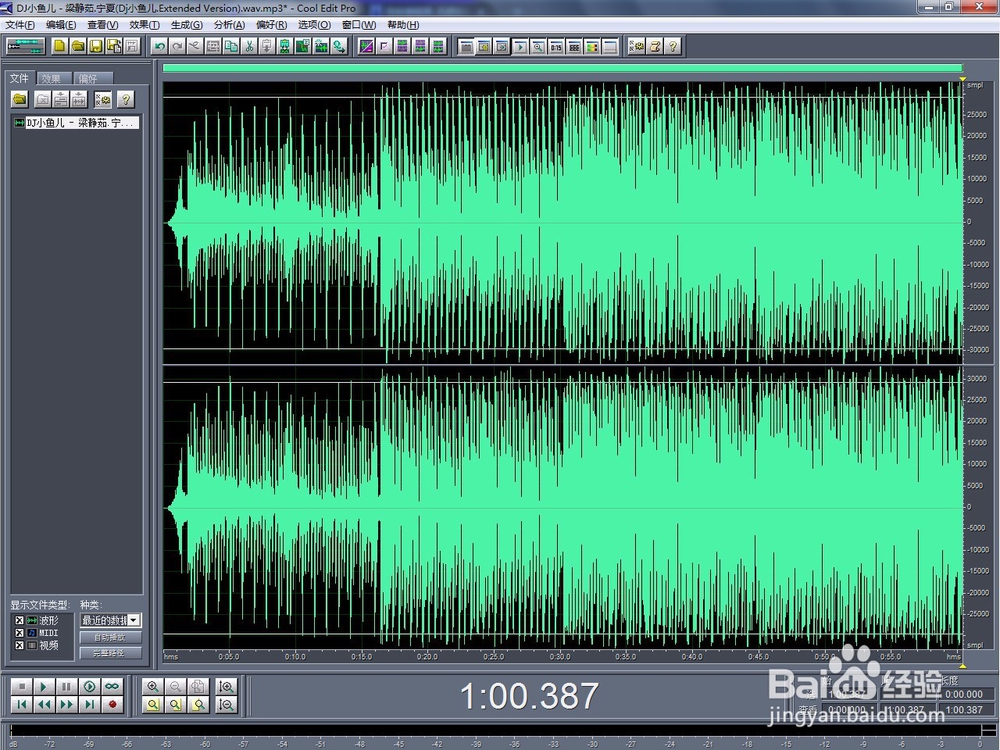The width and height of the screenshot is (1000, 750).
Task: Click zoom to selection yellow magnifier
Action: pyautogui.click(x=152, y=704)
